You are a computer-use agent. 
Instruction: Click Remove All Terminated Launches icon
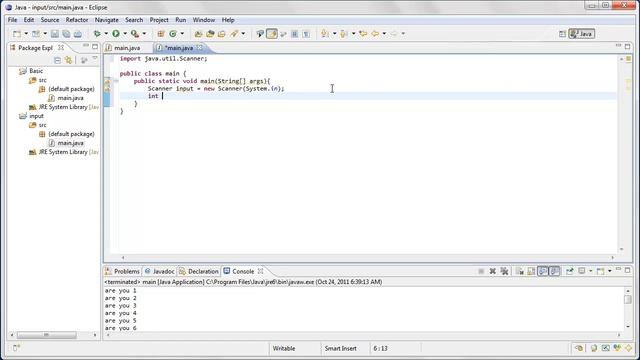(x=504, y=271)
